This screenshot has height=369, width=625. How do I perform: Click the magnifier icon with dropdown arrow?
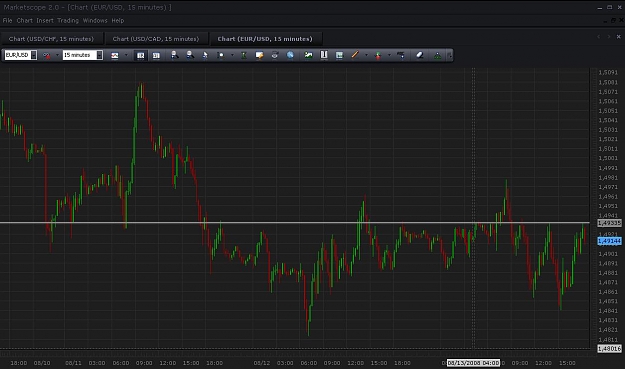coord(221,55)
